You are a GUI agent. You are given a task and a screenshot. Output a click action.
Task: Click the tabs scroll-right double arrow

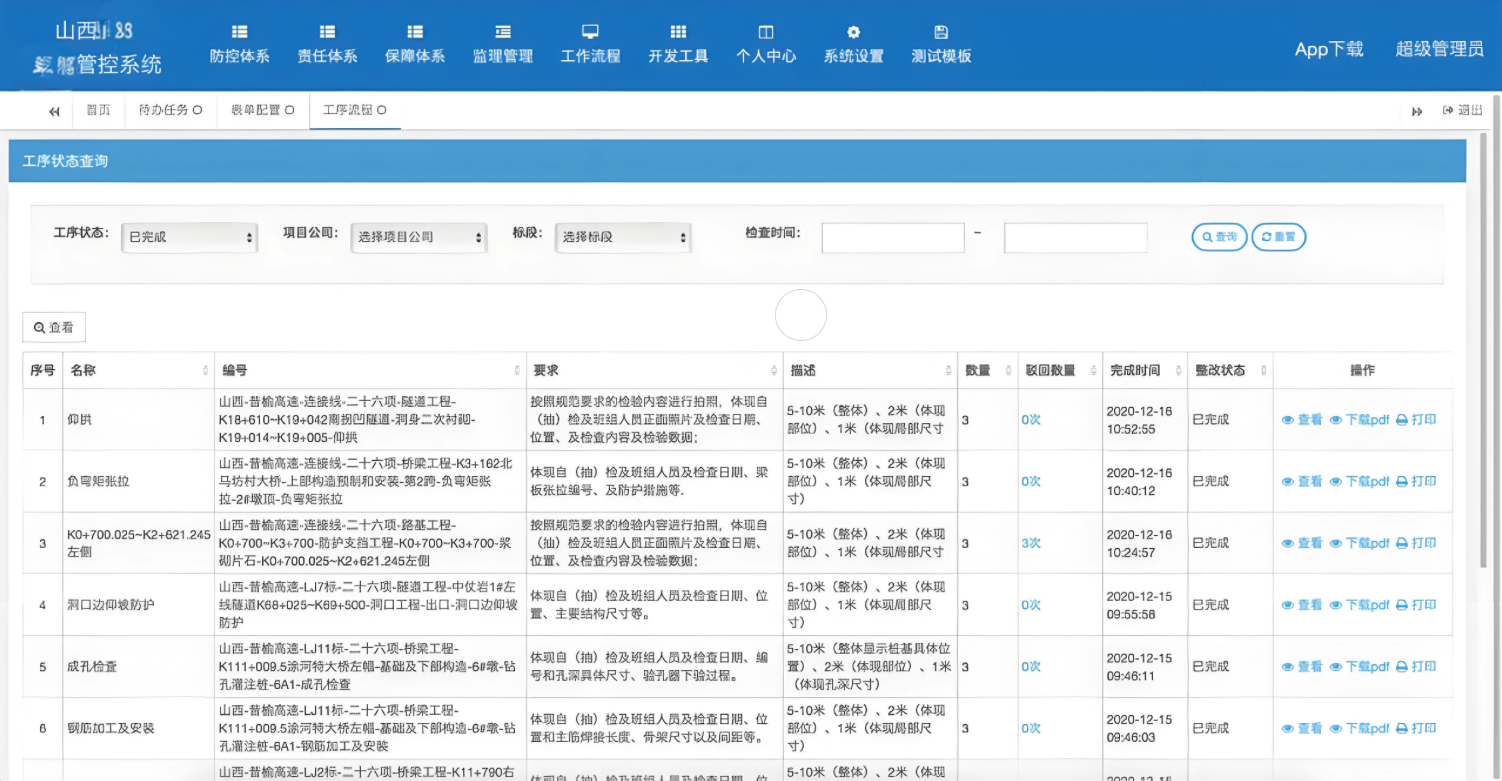point(1417,111)
